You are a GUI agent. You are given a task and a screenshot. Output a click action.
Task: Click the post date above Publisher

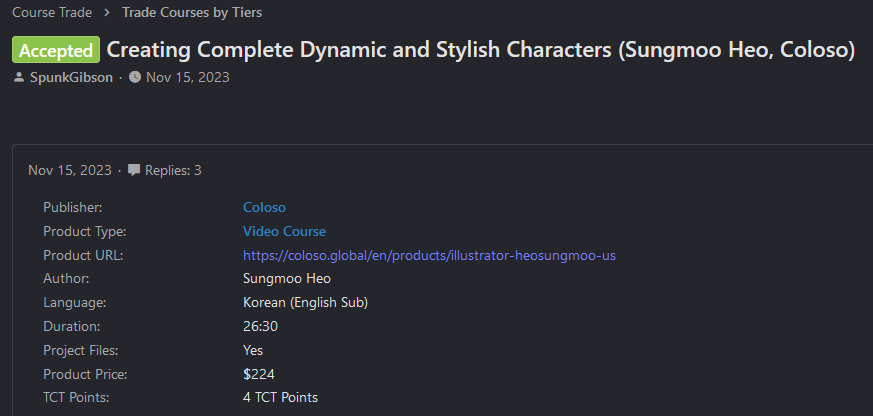(x=70, y=171)
